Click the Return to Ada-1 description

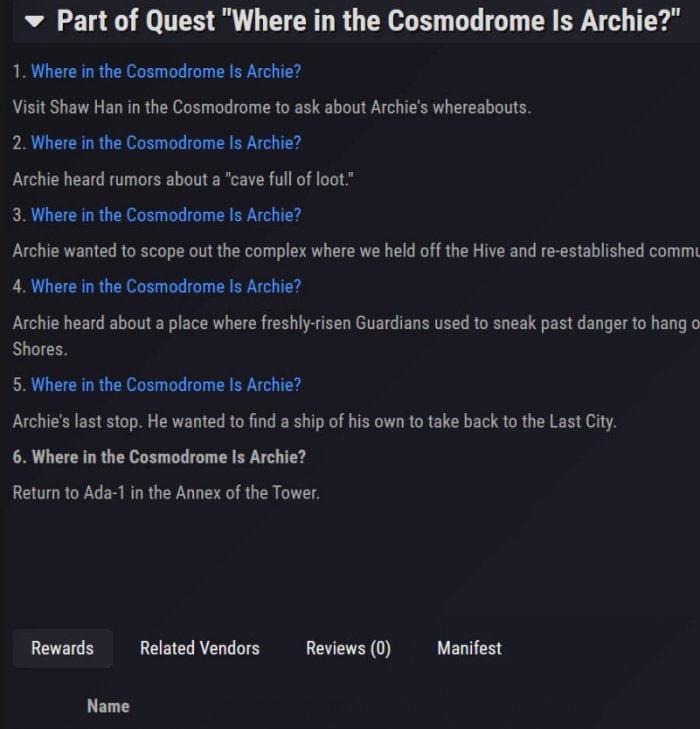(x=166, y=493)
